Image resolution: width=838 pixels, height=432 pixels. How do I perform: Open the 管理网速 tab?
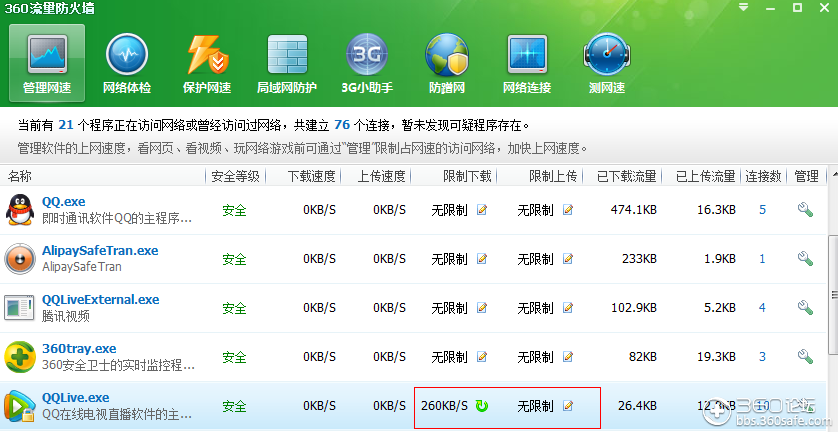click(x=47, y=63)
